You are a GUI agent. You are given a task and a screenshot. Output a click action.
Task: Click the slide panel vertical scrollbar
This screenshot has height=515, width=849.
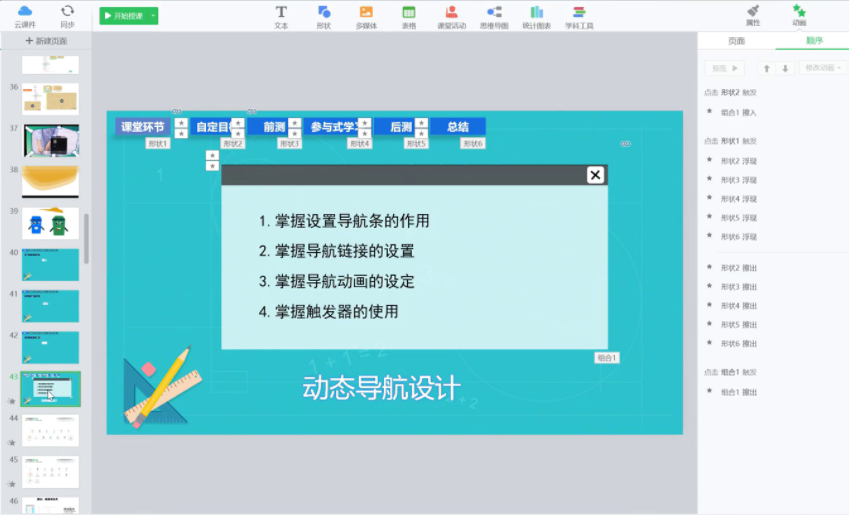coord(86,238)
